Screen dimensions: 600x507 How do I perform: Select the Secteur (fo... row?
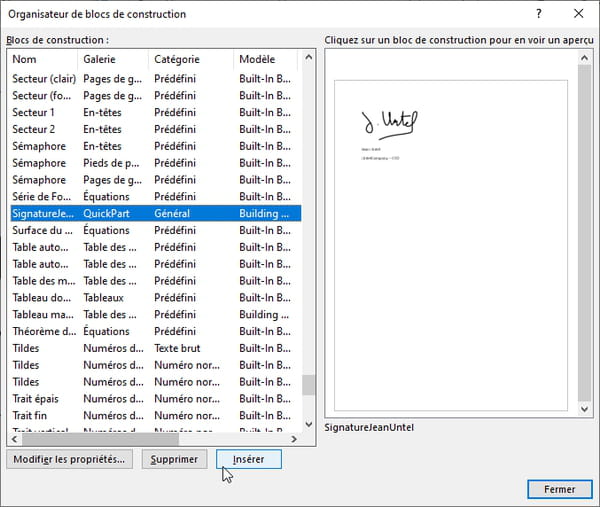[156, 96]
